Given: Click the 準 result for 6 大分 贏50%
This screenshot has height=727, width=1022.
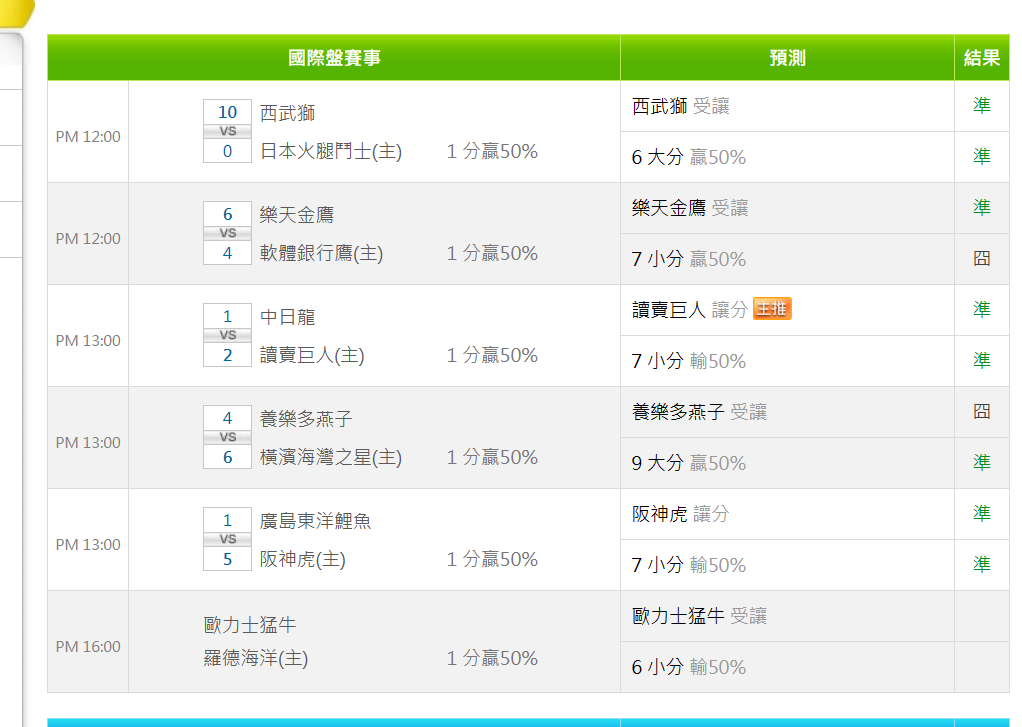Looking at the screenshot, I should coord(982,156).
